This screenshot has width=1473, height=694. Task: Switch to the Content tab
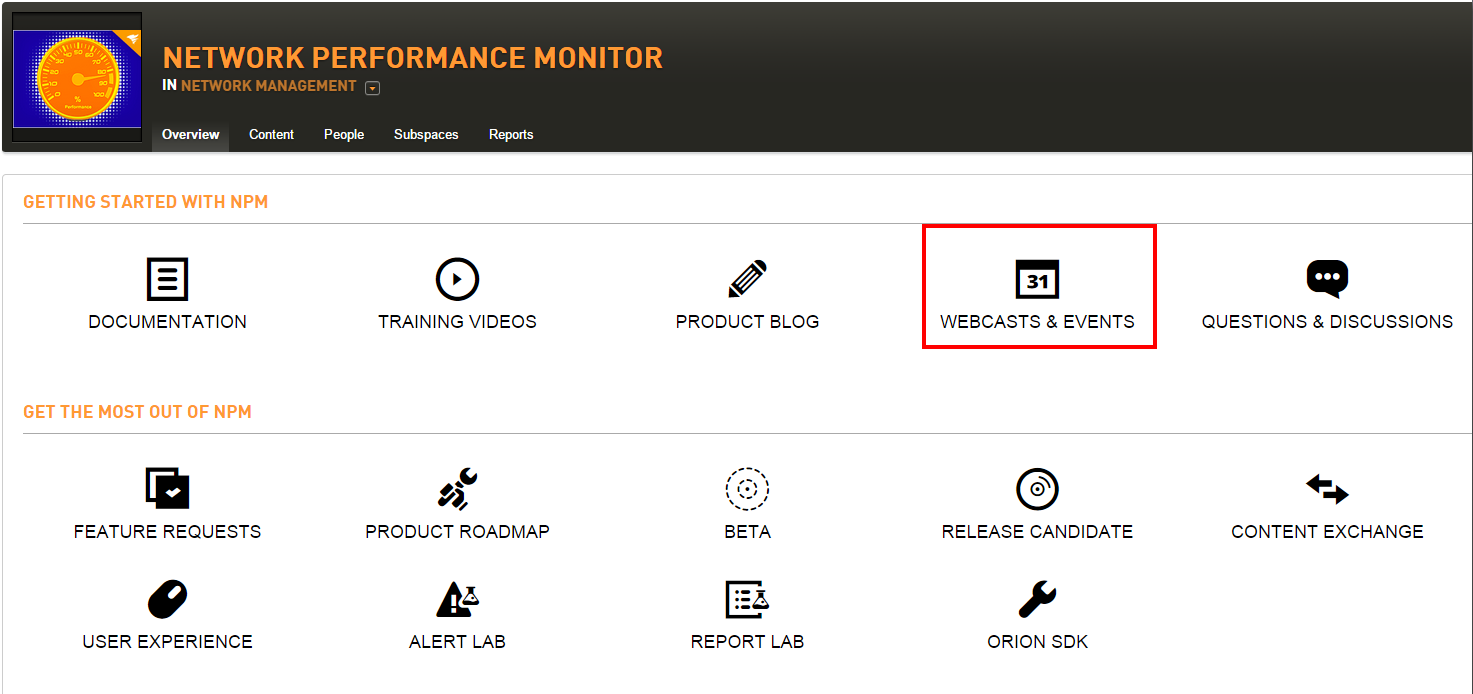(271, 134)
